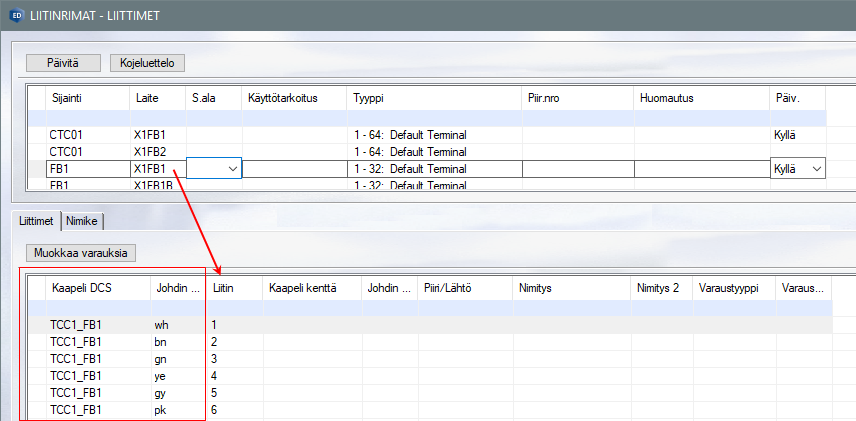Click the Huomautus field in FB1 row
The height and width of the screenshot is (421, 856).
700,170
